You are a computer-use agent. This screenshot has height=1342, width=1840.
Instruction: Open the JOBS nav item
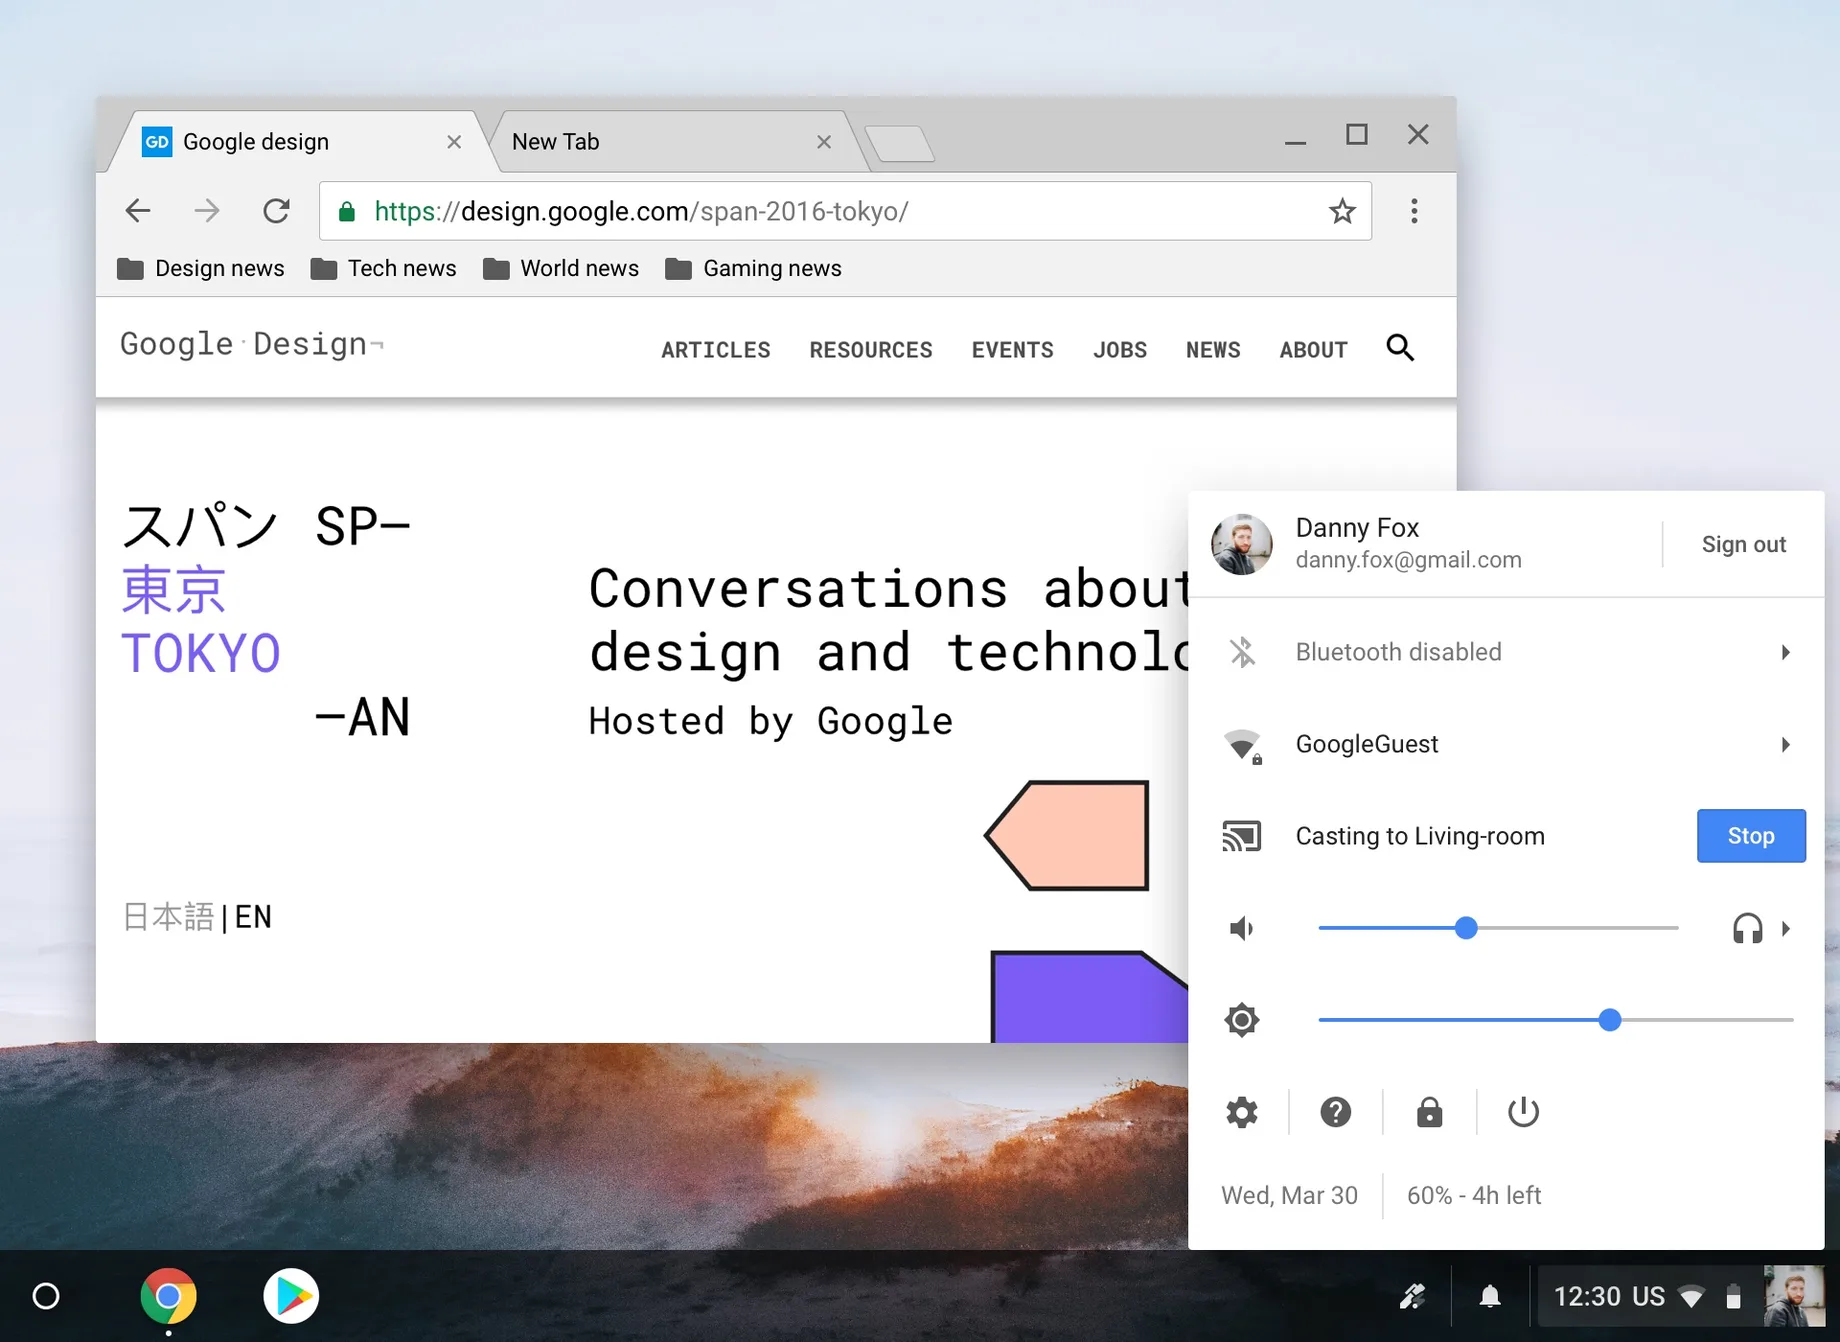(1120, 350)
